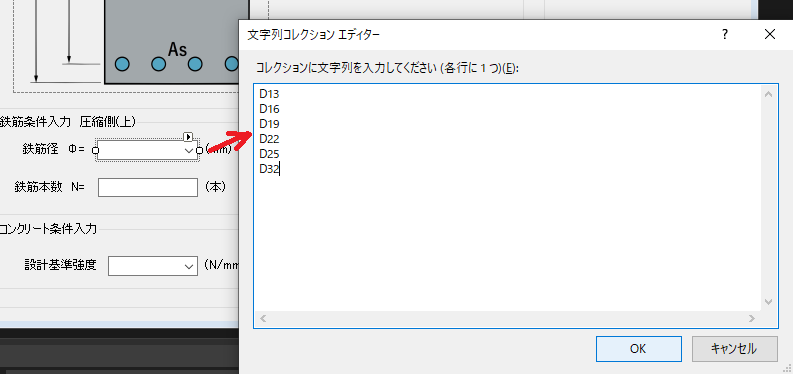
Task: Click the 鉄筋本数 label on the form
Action: tap(38, 187)
